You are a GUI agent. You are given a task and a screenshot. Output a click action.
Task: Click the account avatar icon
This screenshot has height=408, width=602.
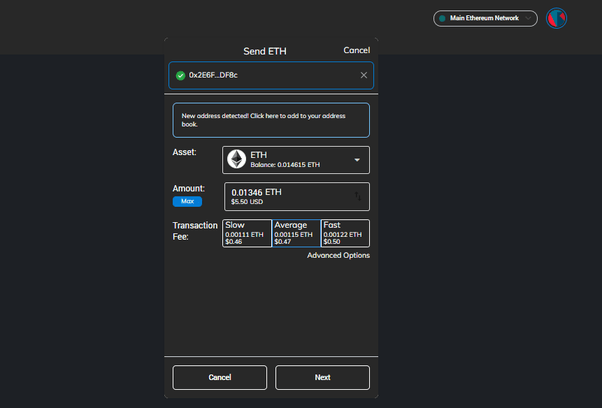(557, 18)
